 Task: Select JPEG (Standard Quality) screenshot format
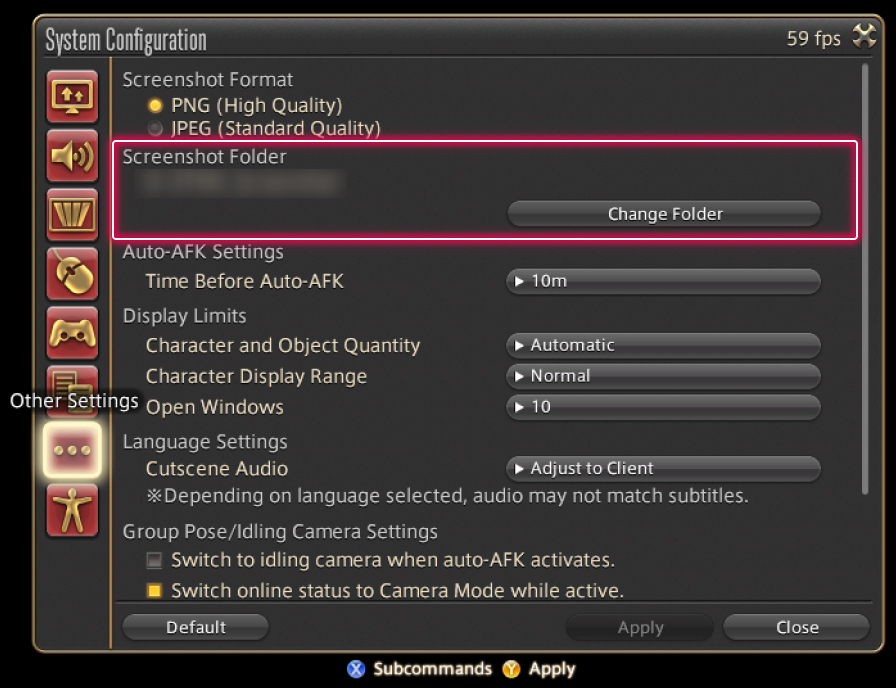click(x=155, y=128)
